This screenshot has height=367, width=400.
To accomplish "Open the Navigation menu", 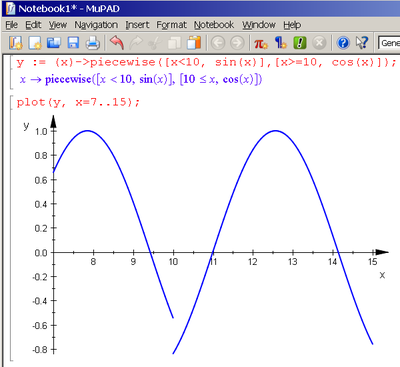I will (96, 25).
